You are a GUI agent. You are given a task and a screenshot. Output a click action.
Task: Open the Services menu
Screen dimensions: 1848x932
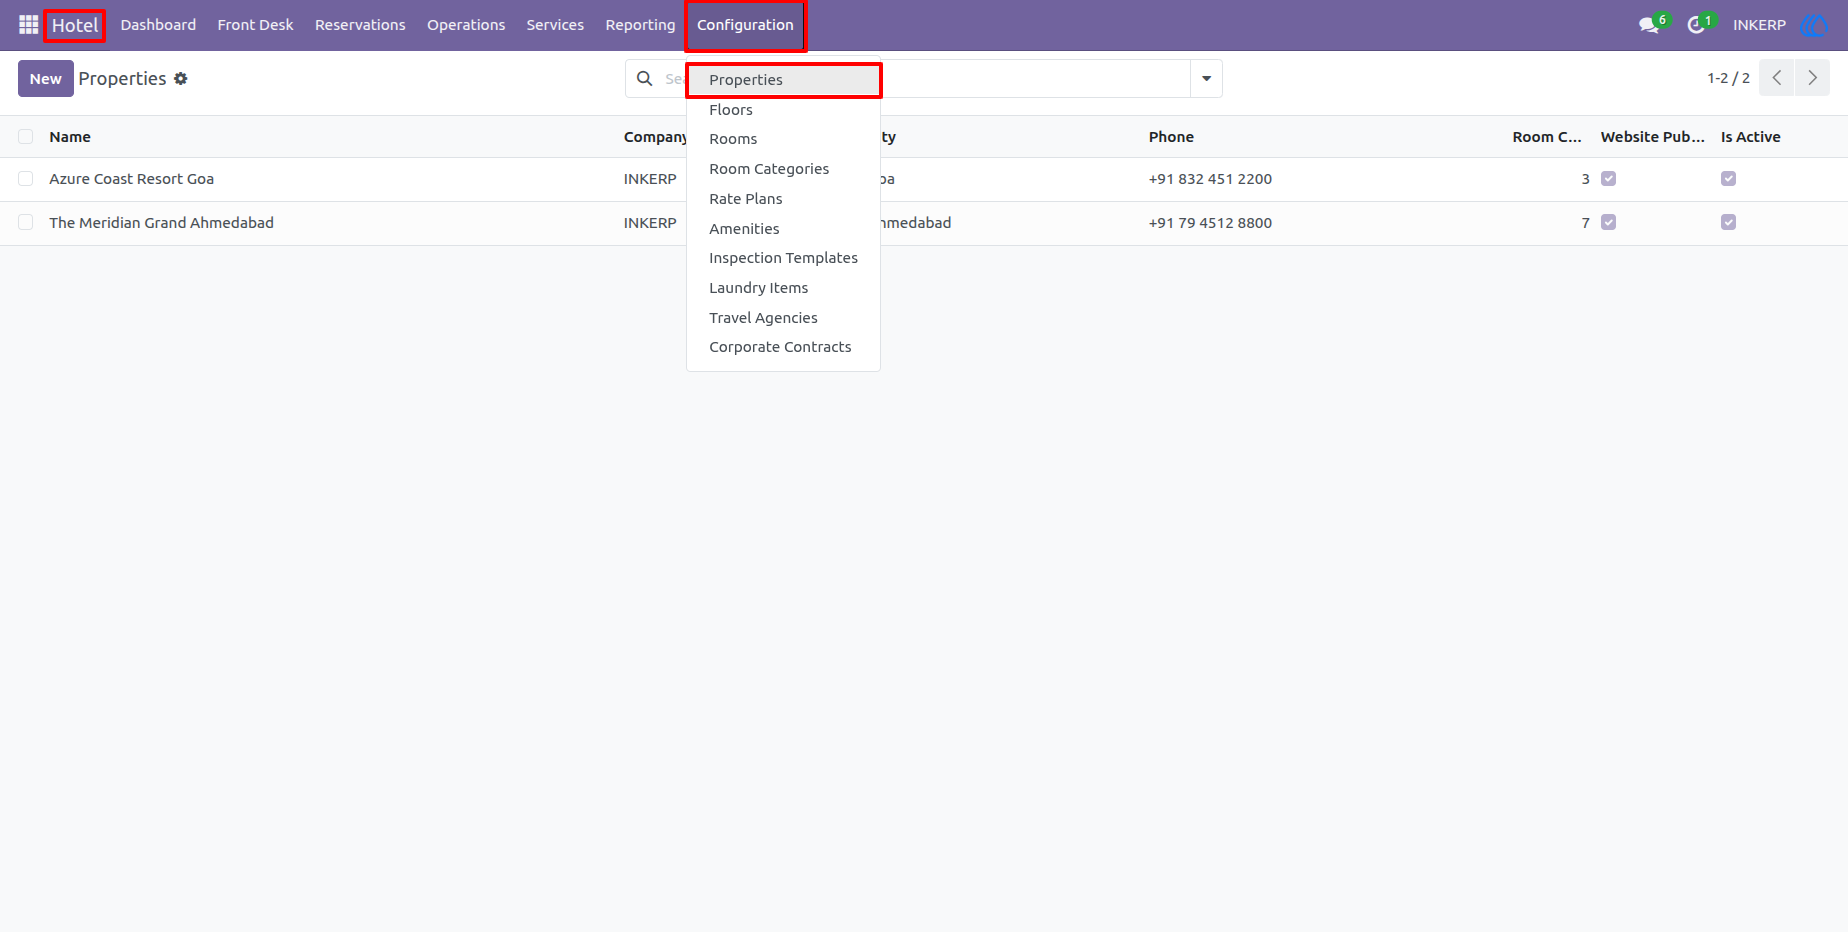[555, 25]
